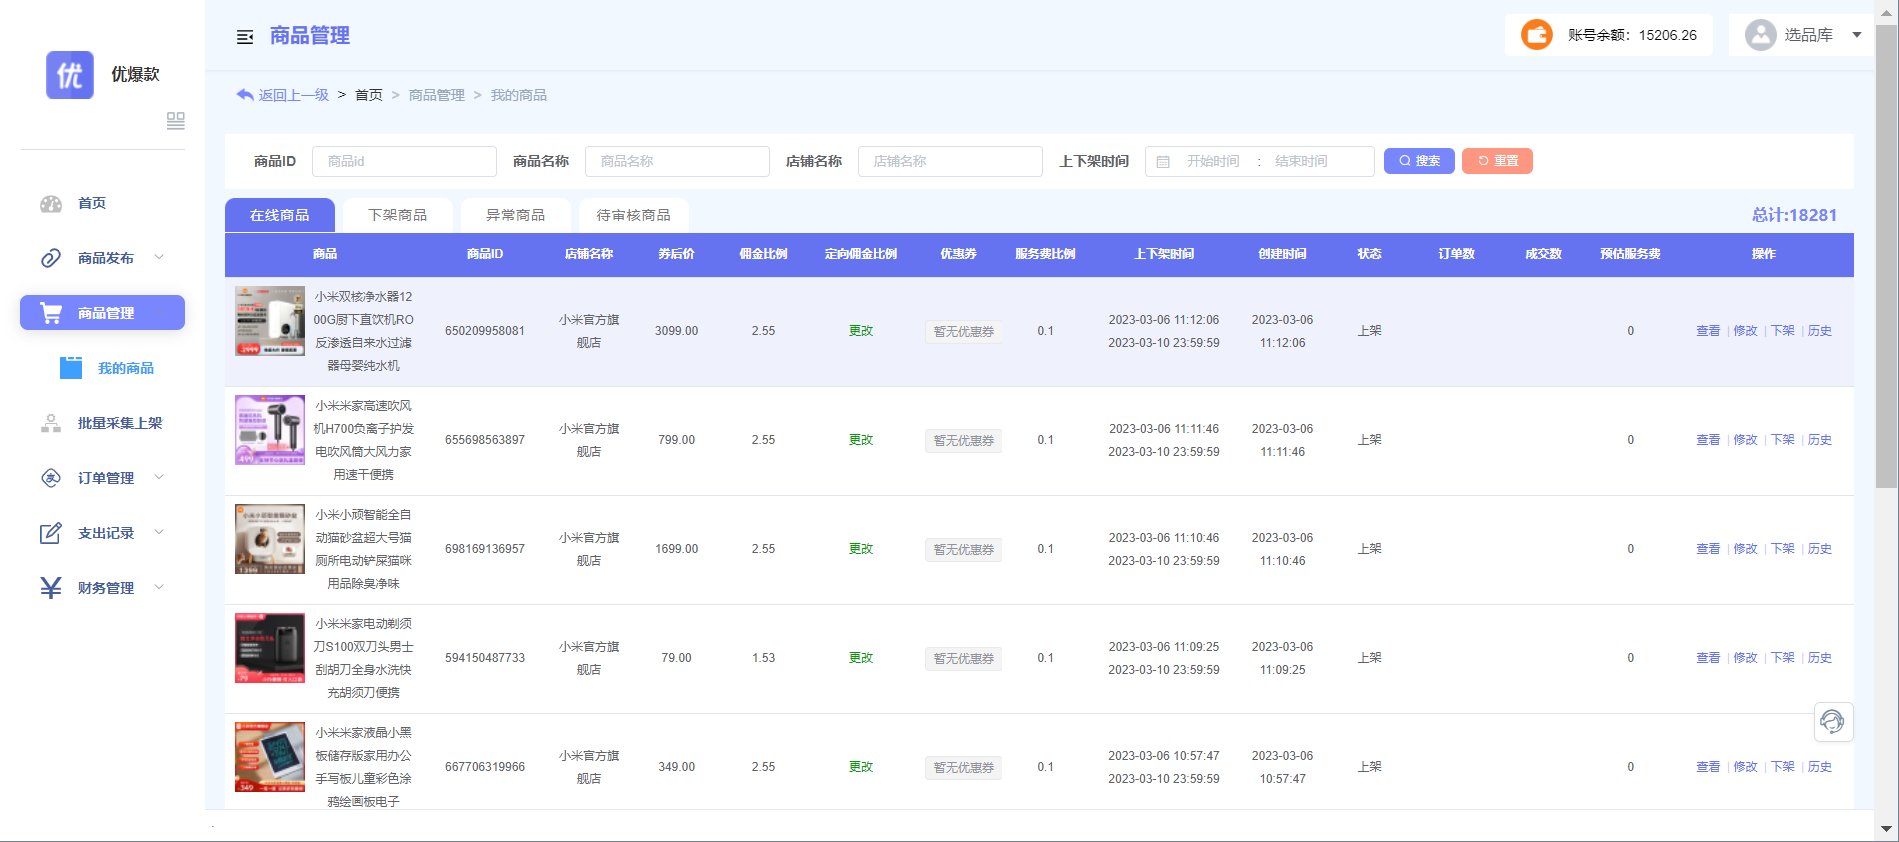
Task: Switch to 下架商品 tab
Action: (398, 215)
